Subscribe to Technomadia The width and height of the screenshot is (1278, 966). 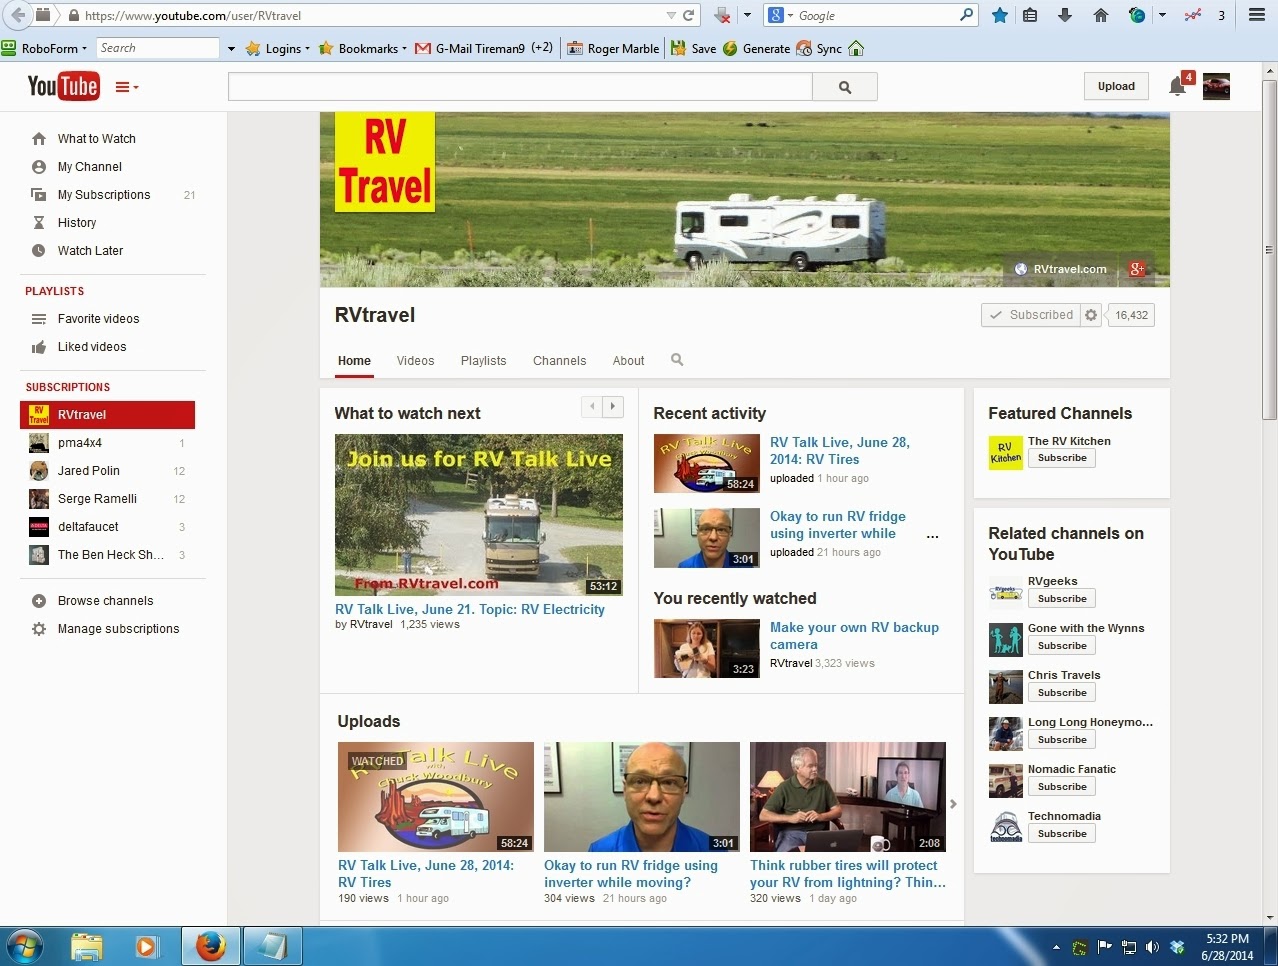(1062, 834)
